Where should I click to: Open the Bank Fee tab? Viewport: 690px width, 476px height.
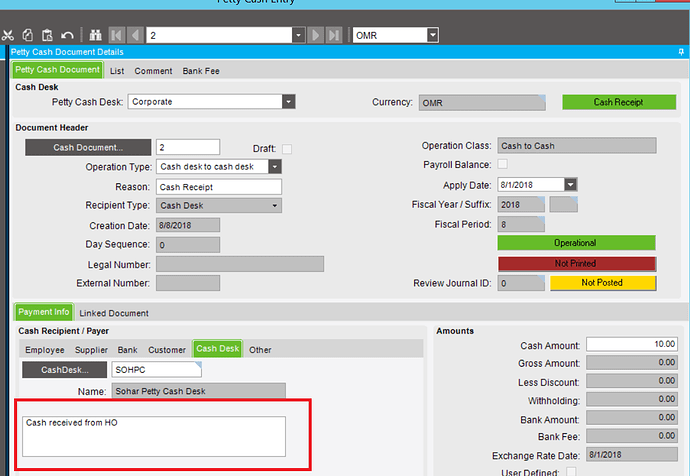(x=201, y=71)
